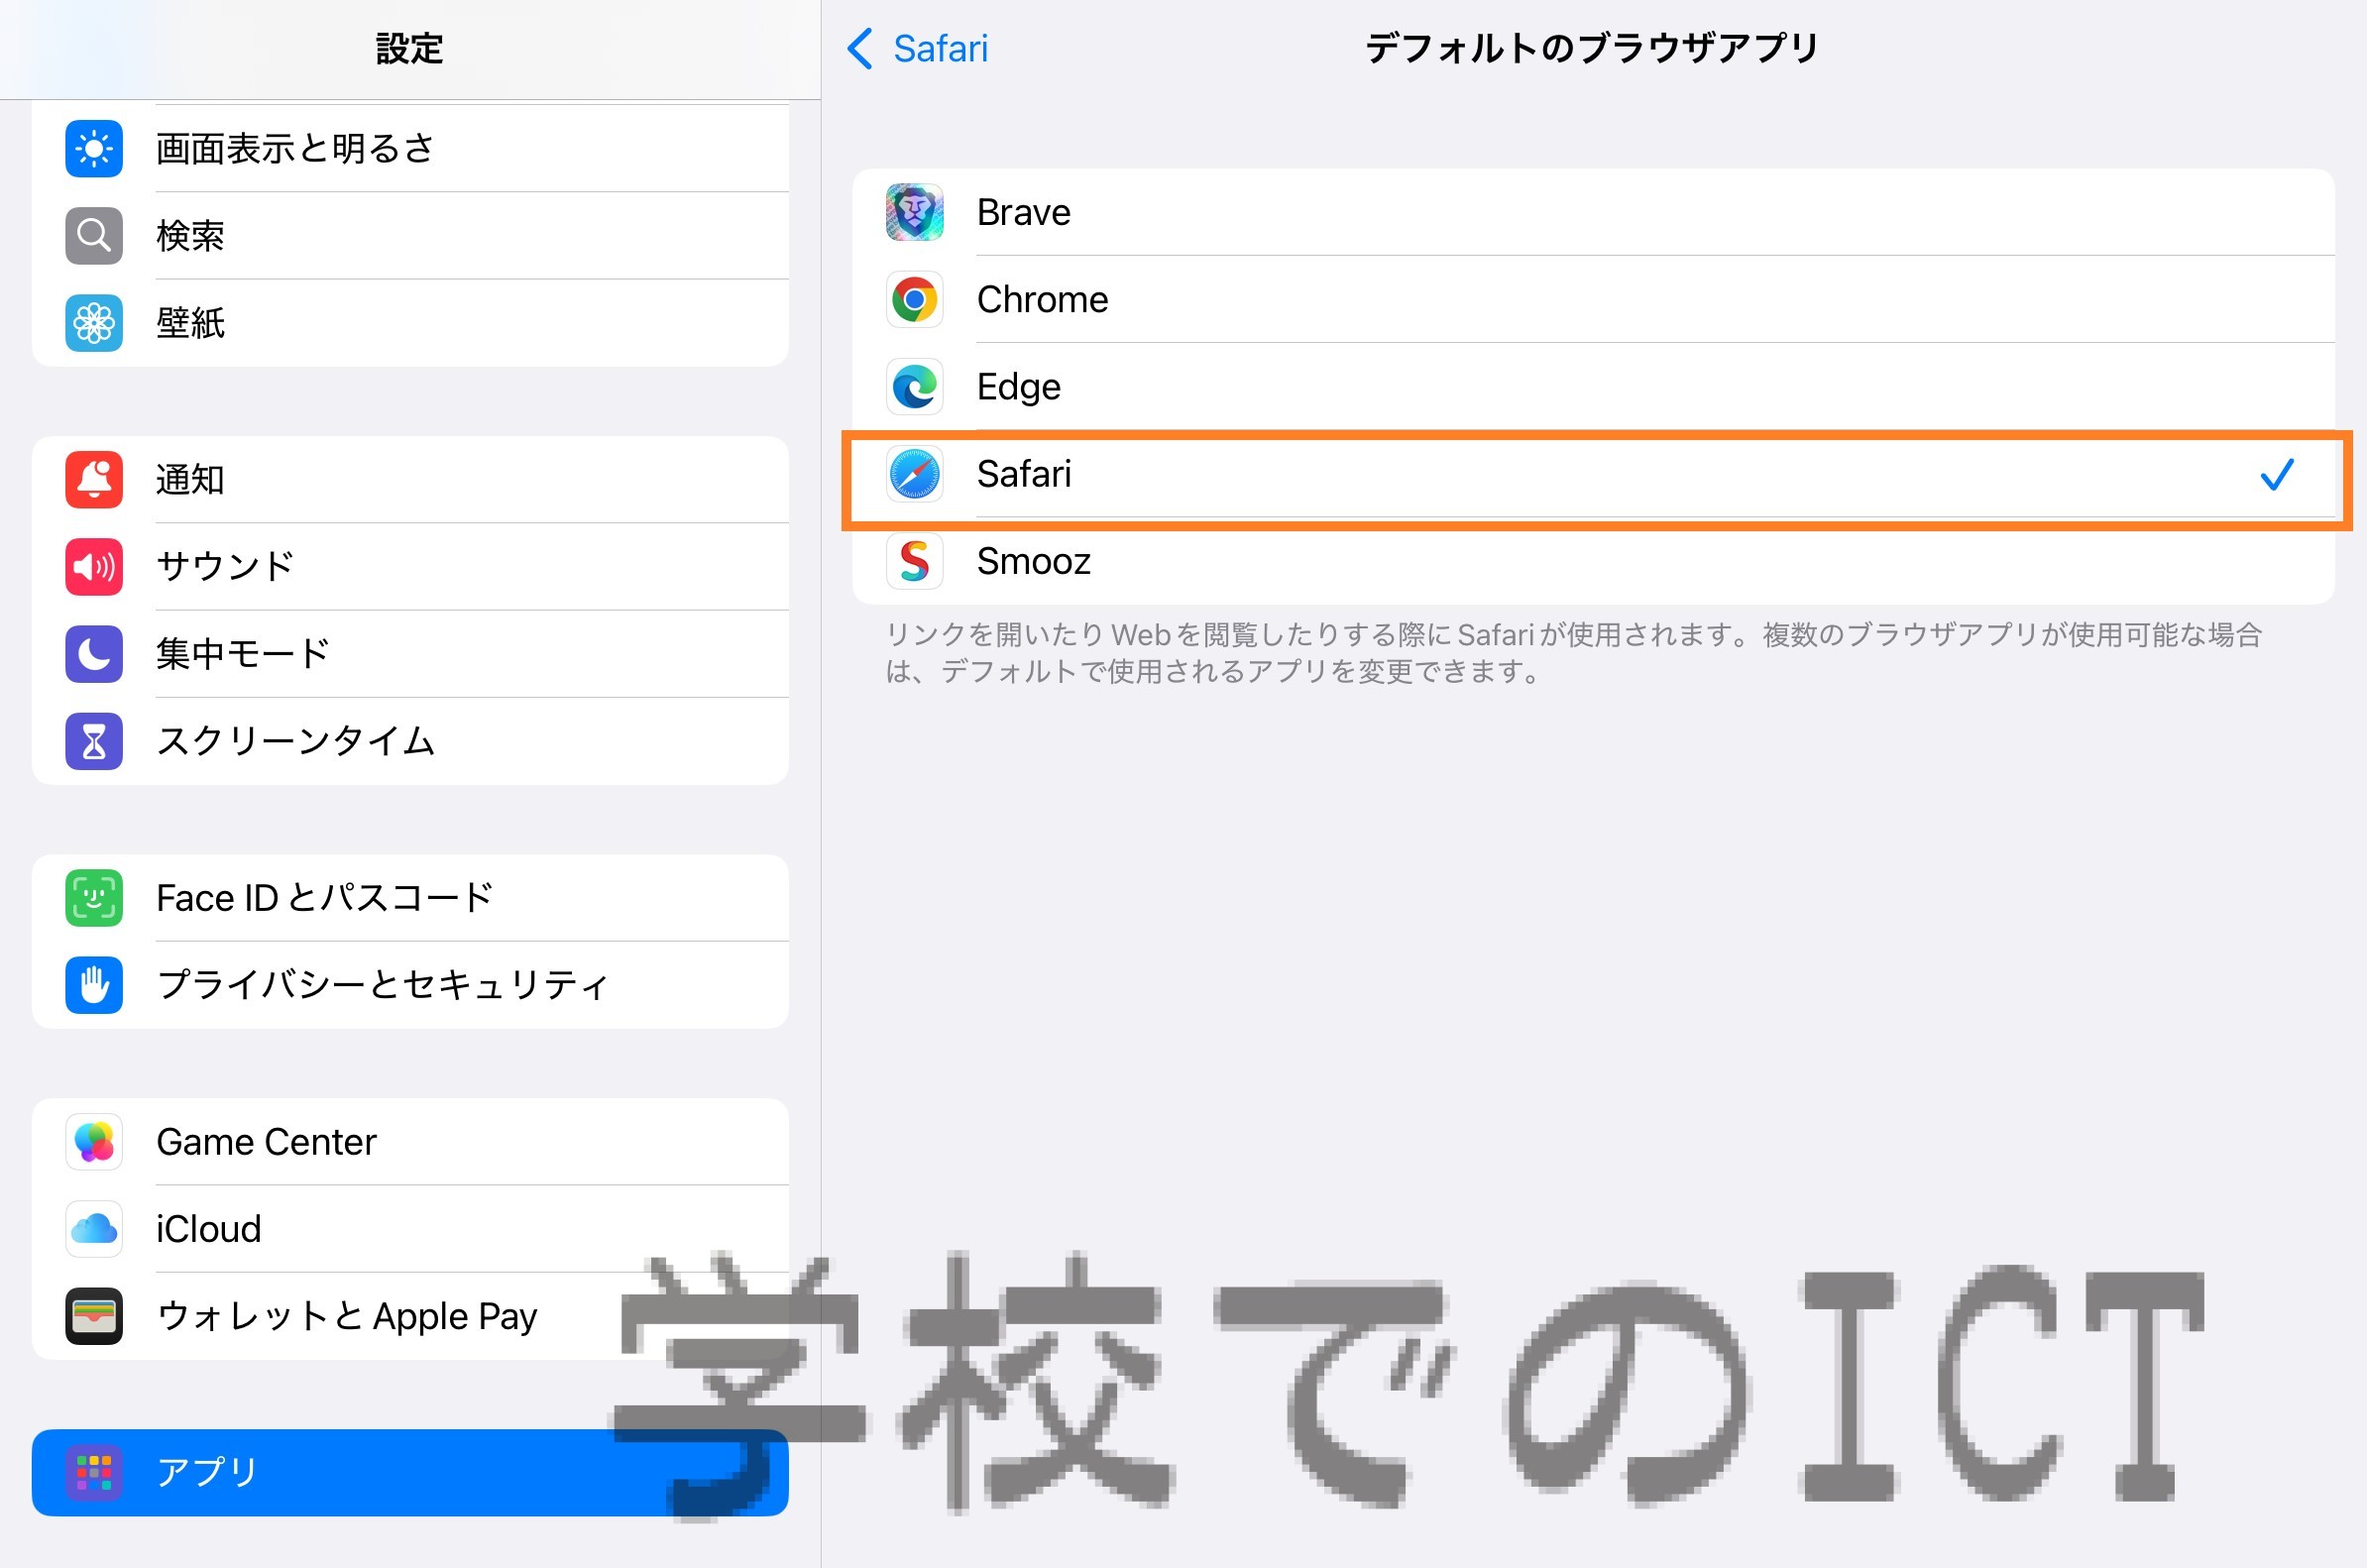Tap the blue checkmark on Safari row
This screenshot has height=1568, width=2367.
(x=2276, y=474)
